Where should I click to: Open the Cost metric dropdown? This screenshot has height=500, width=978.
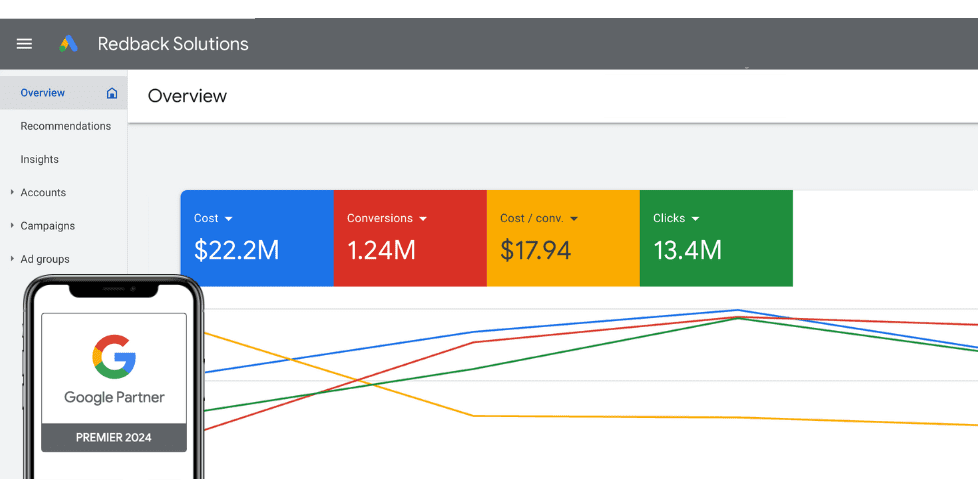[228, 219]
